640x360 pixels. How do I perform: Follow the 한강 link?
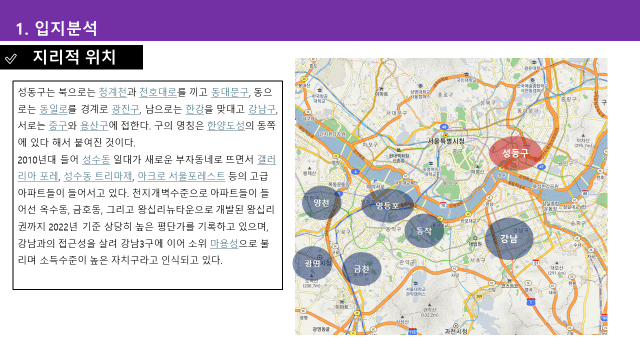[x=195, y=109]
